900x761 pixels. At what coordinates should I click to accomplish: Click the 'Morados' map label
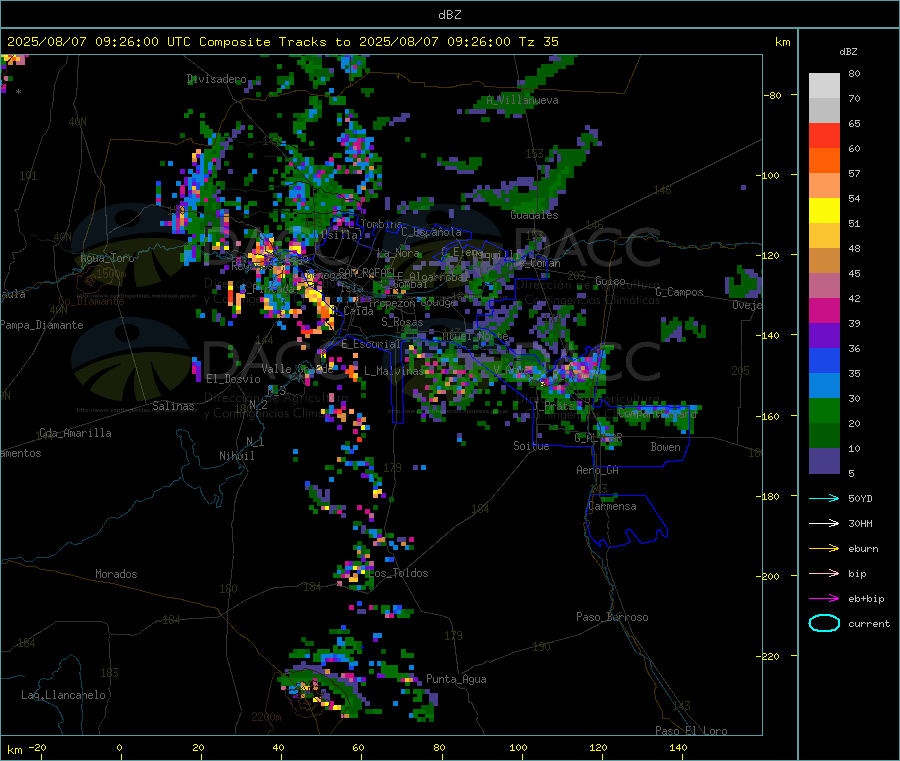pos(116,574)
